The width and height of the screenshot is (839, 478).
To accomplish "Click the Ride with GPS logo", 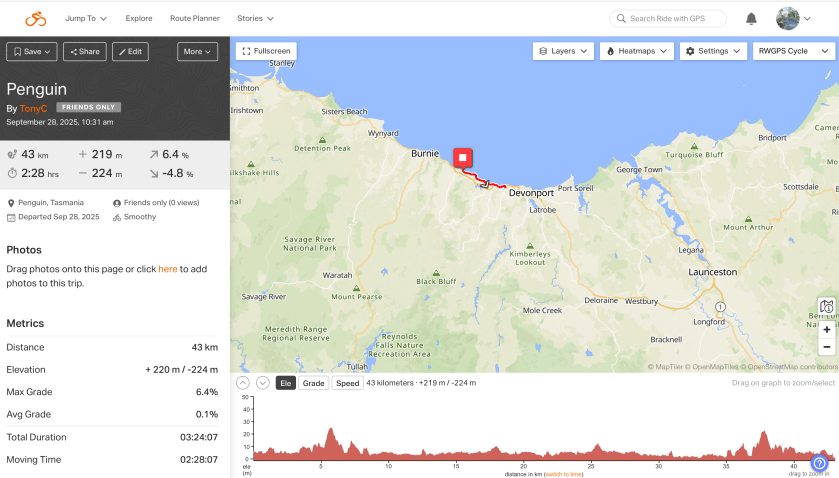I will click(35, 18).
